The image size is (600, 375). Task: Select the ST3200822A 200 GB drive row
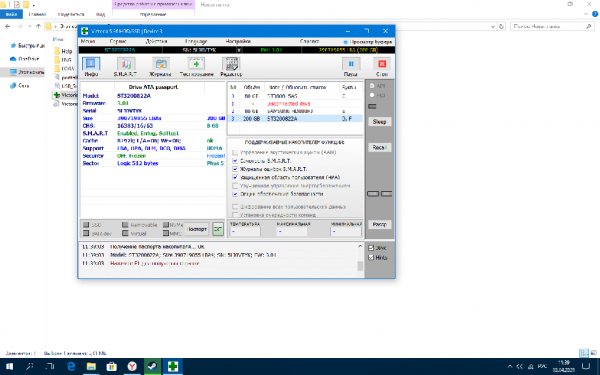click(295, 119)
